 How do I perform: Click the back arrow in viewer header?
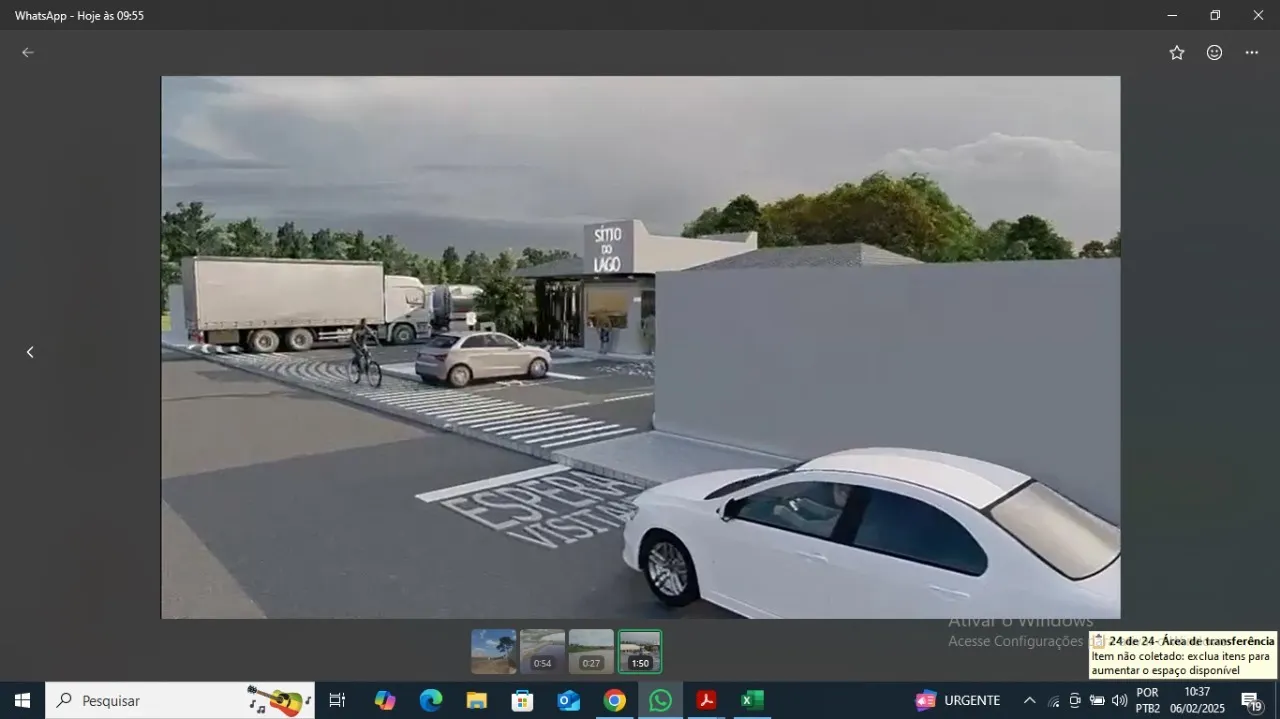click(28, 53)
